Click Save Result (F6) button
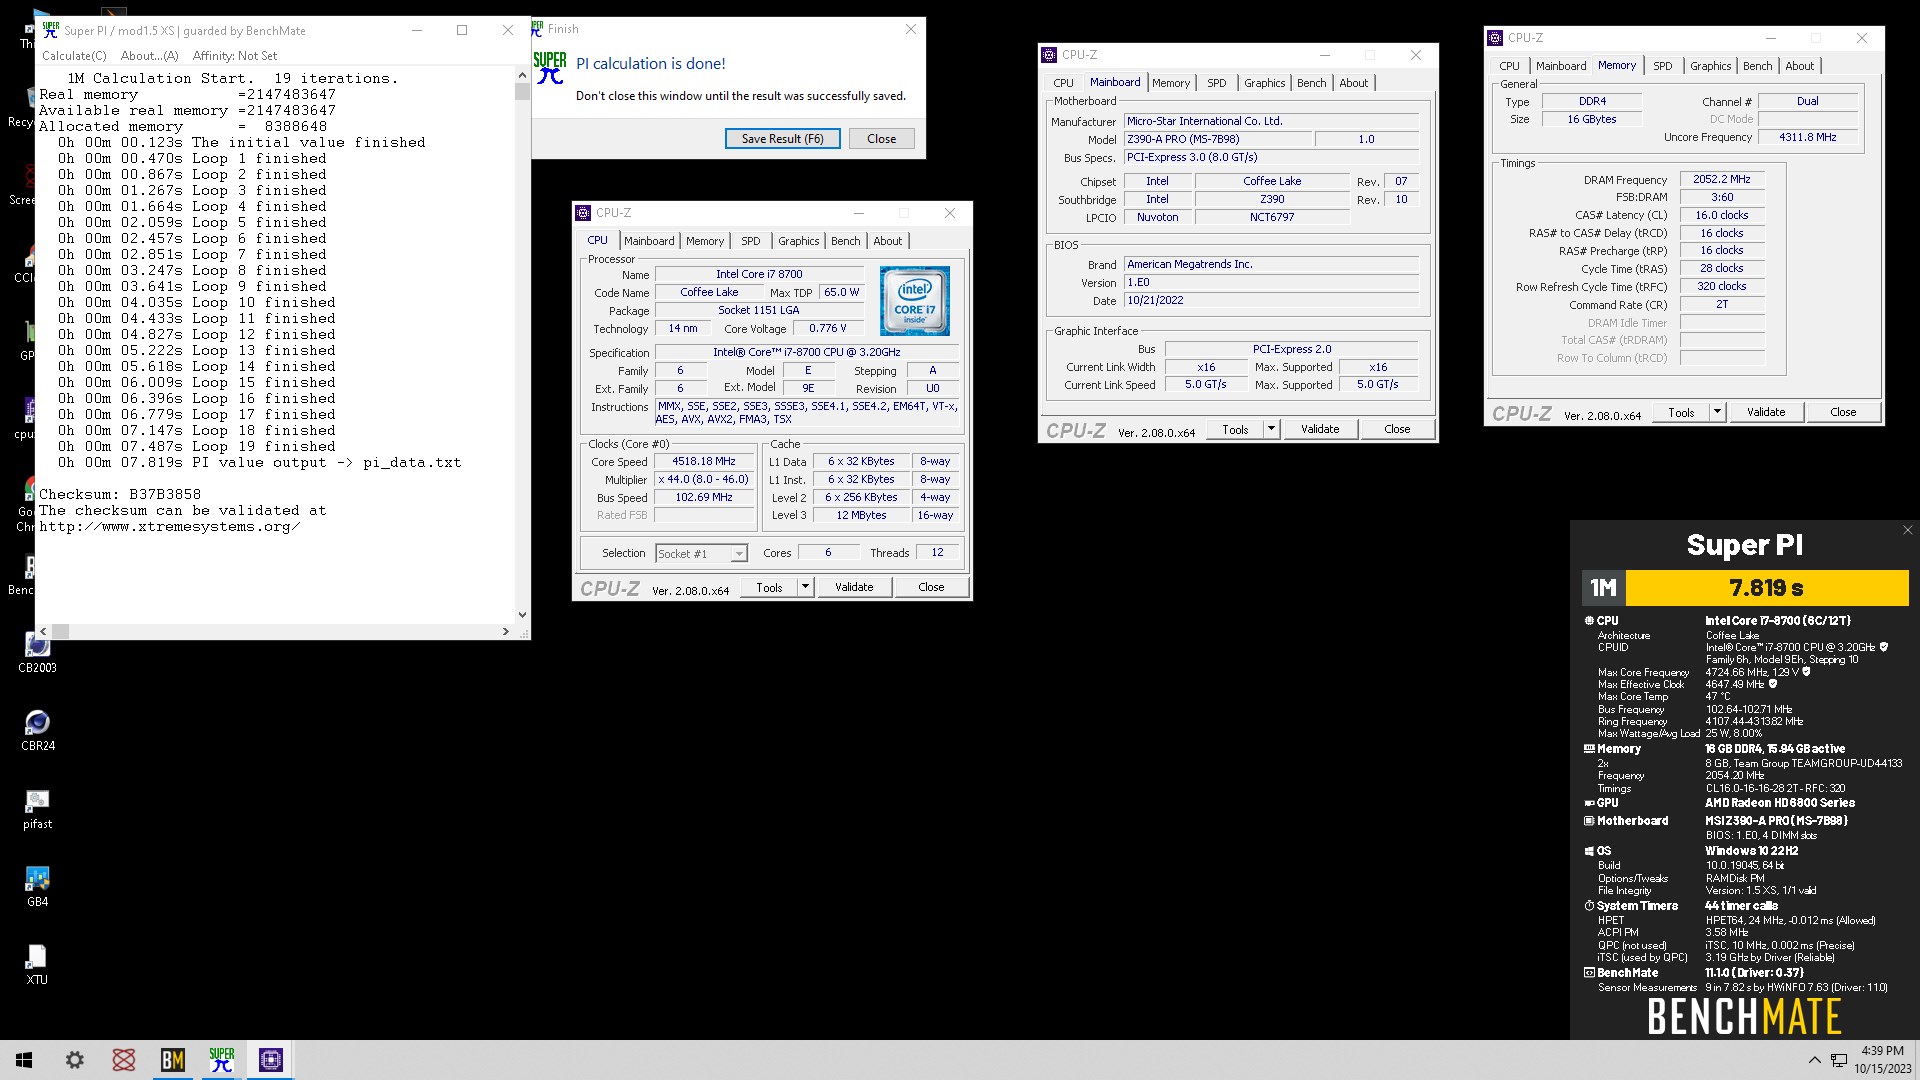This screenshot has height=1080, width=1920. click(x=783, y=139)
